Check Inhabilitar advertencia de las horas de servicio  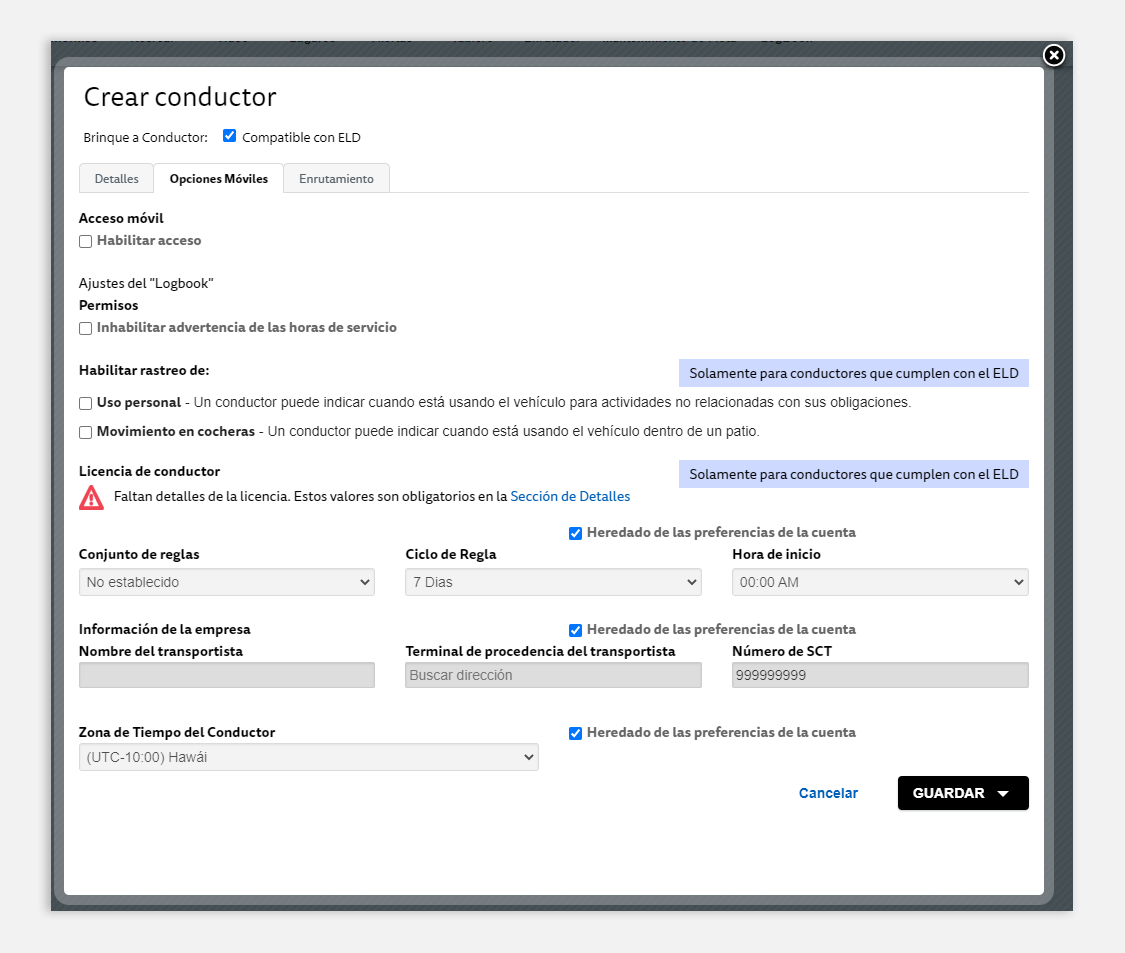pos(85,328)
